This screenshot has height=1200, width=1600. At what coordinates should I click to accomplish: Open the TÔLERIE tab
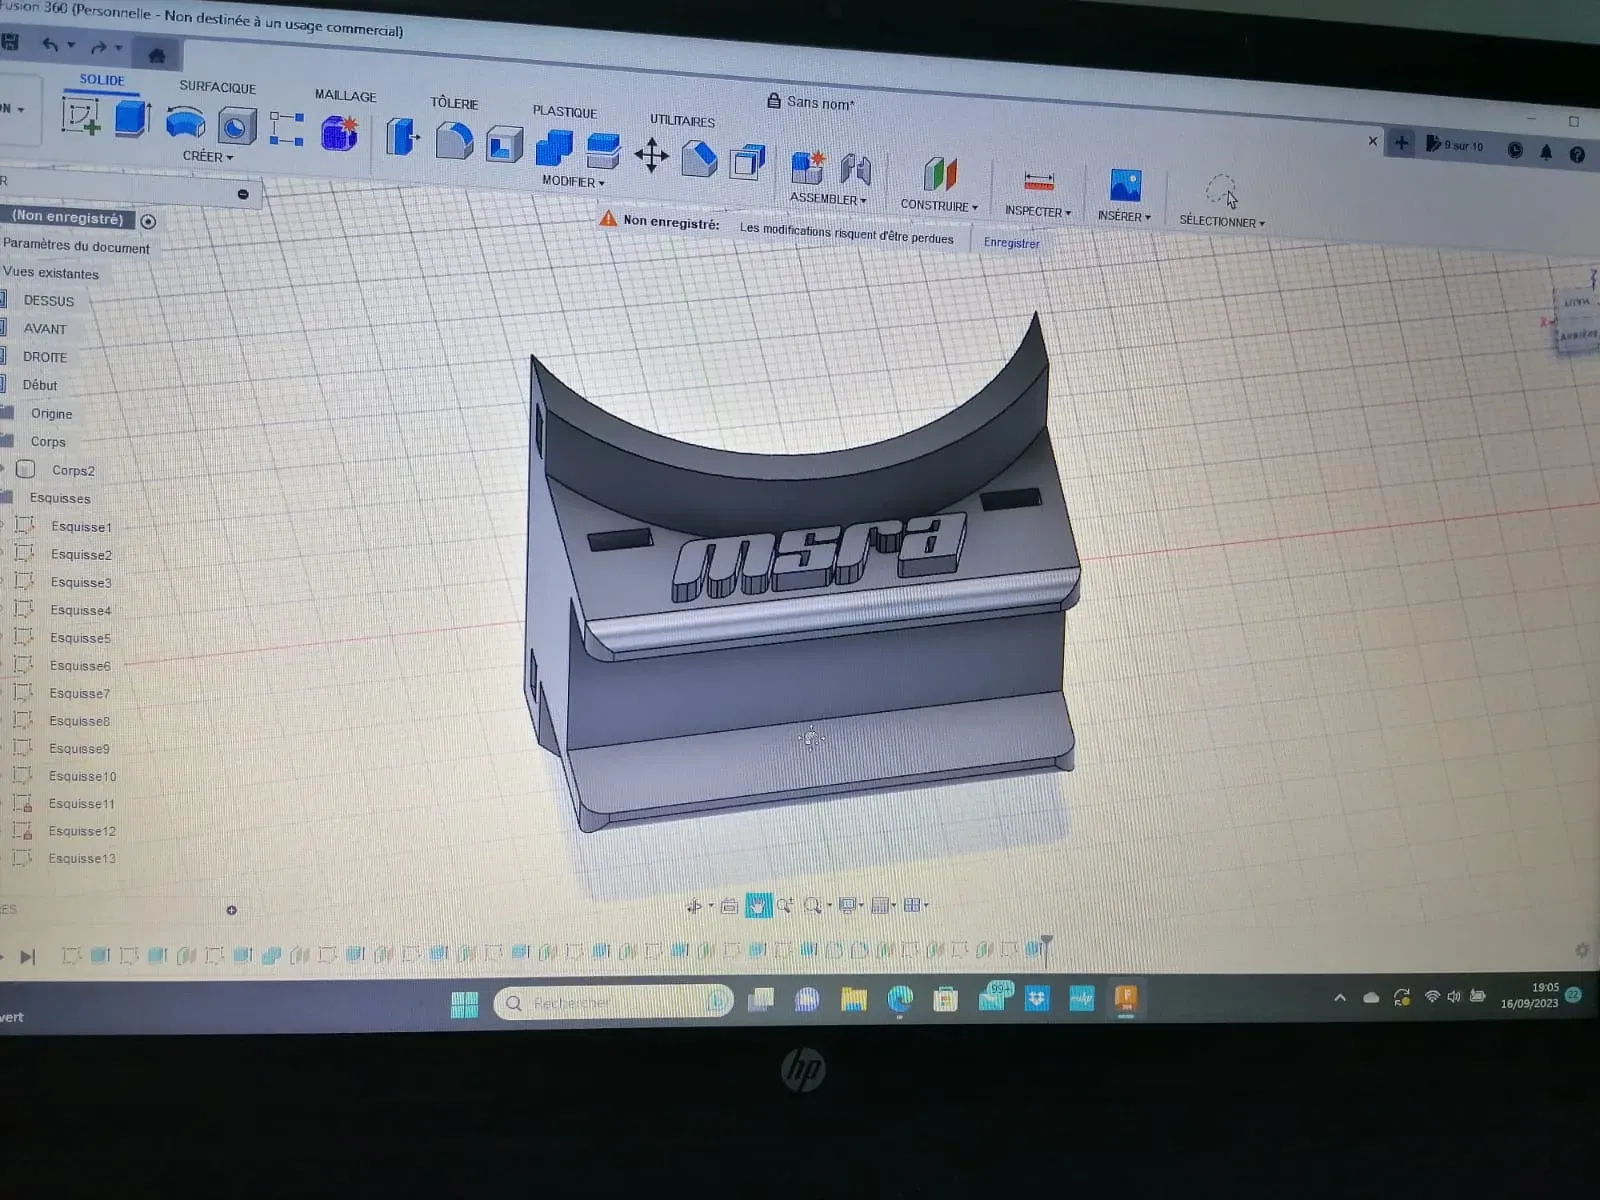coord(454,103)
